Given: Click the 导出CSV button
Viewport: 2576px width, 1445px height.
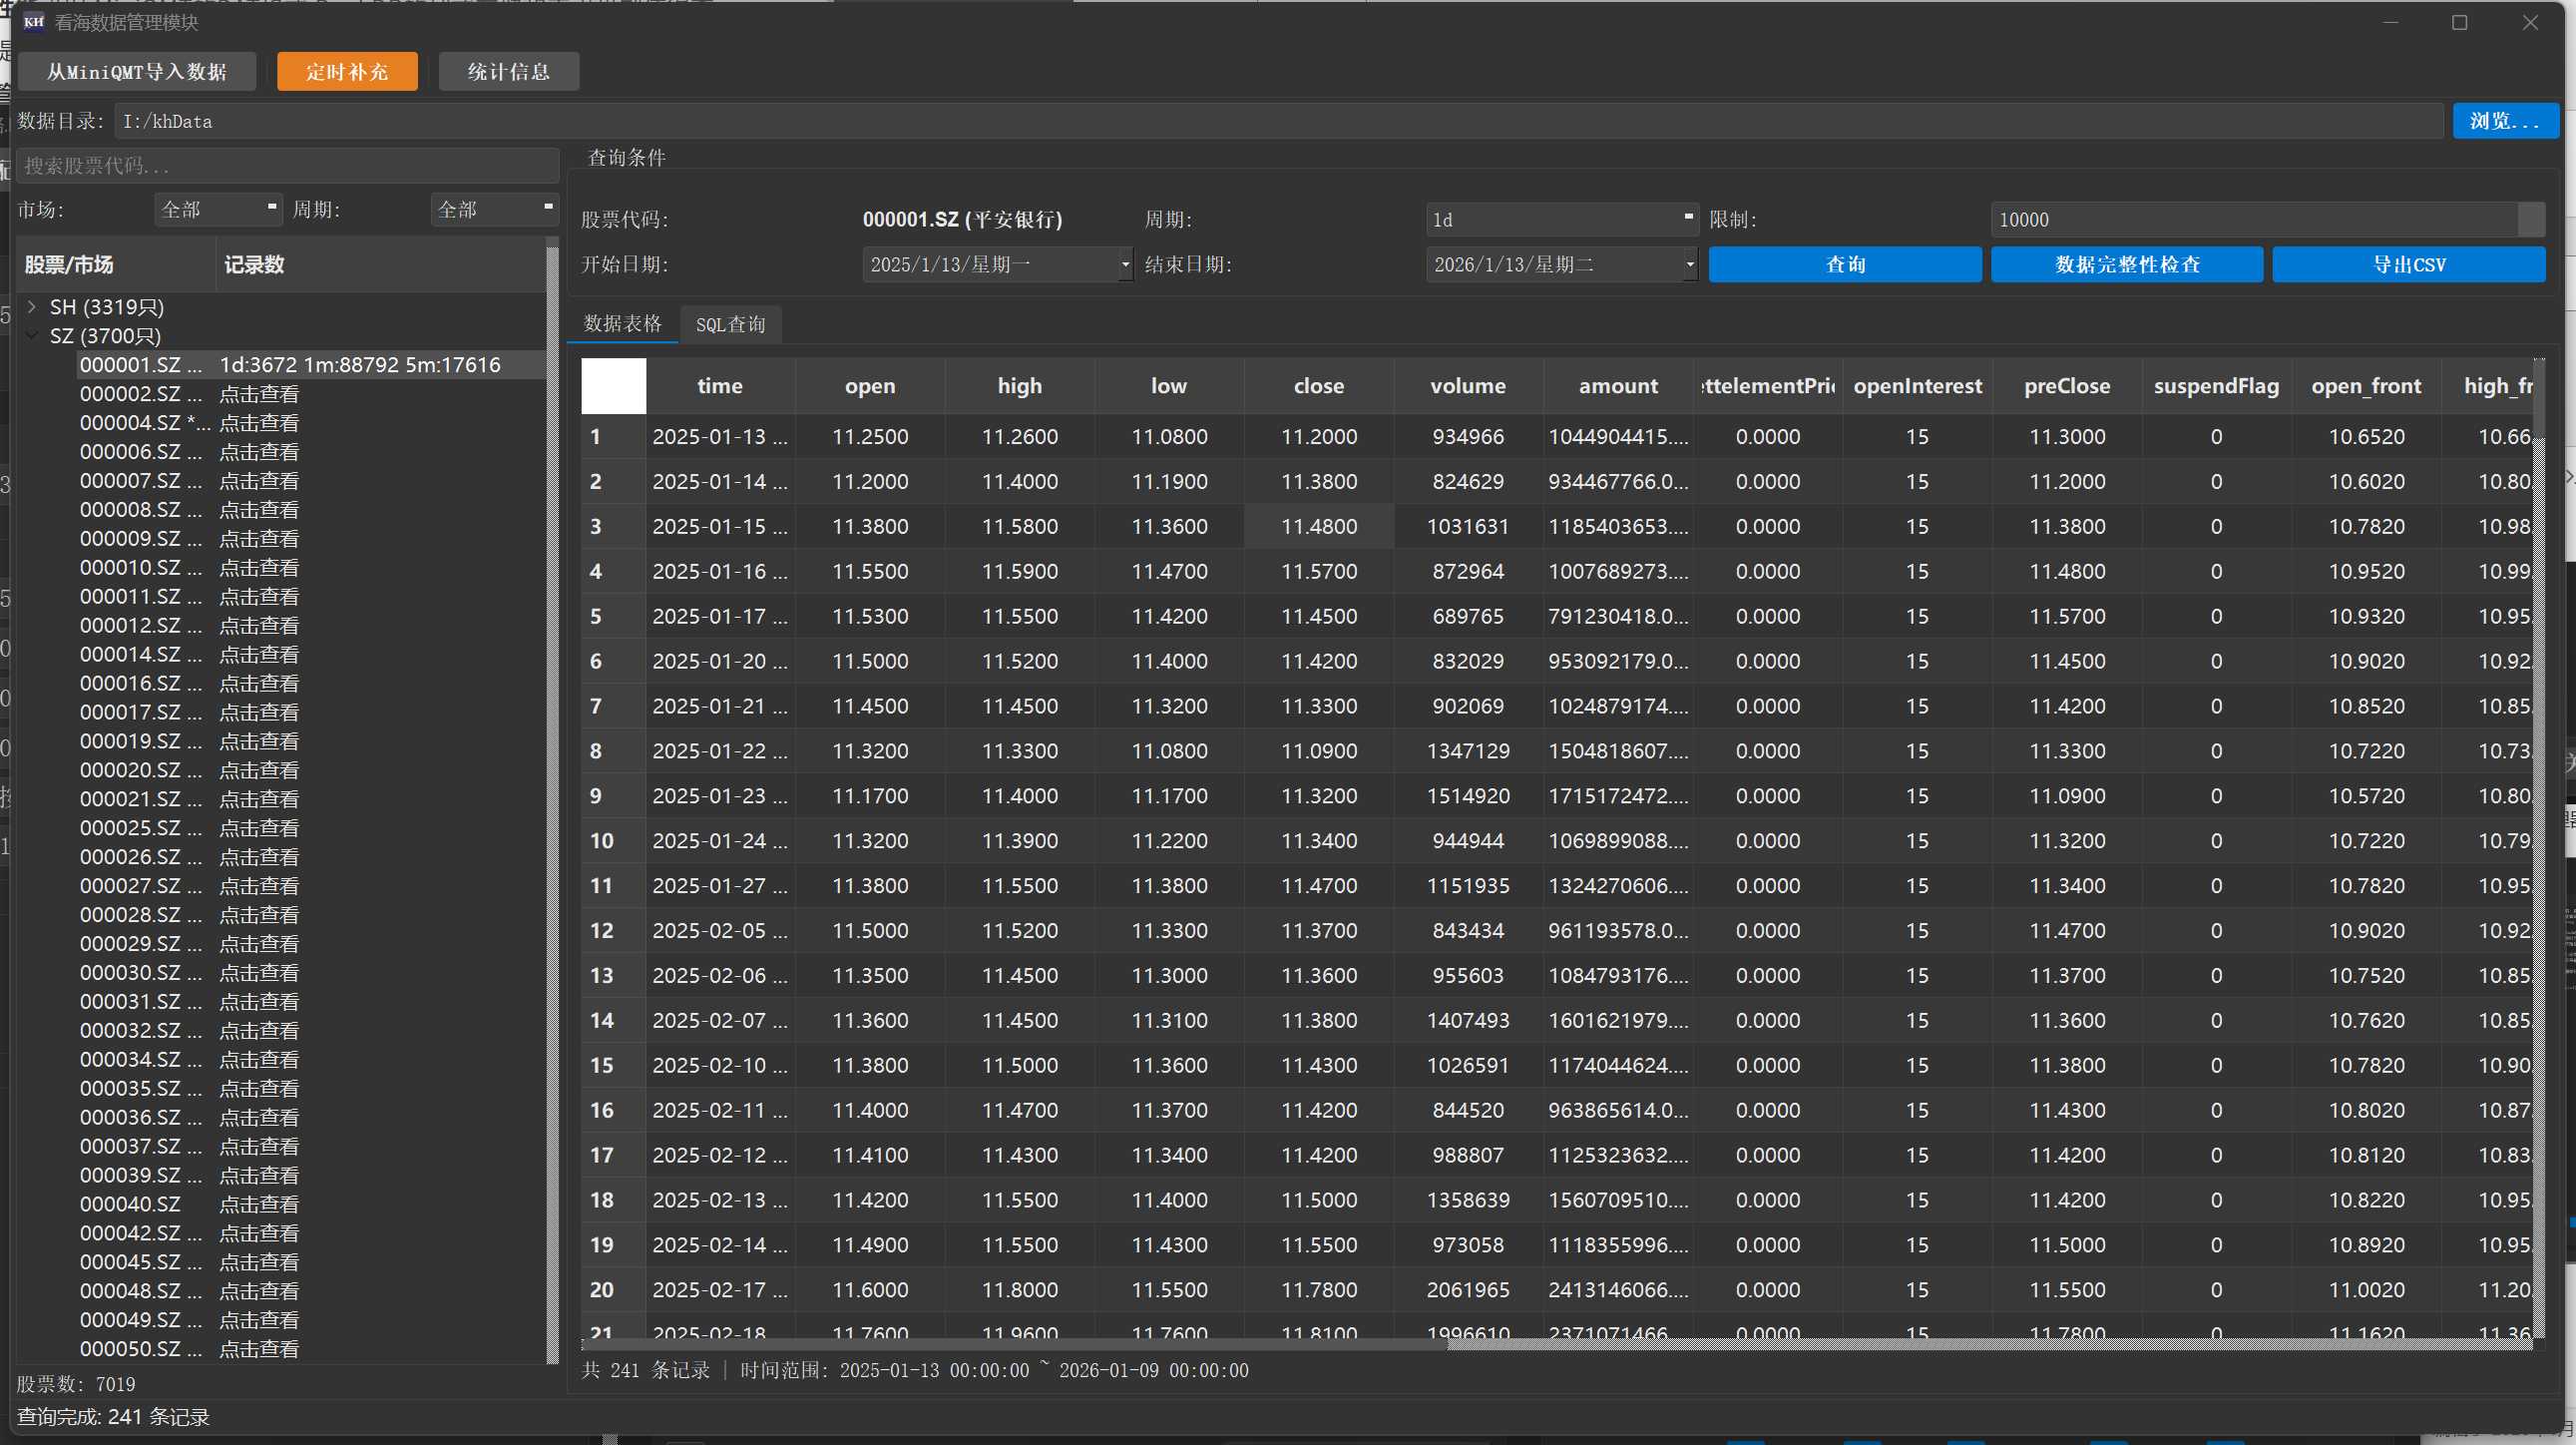Looking at the screenshot, I should click(2408, 264).
